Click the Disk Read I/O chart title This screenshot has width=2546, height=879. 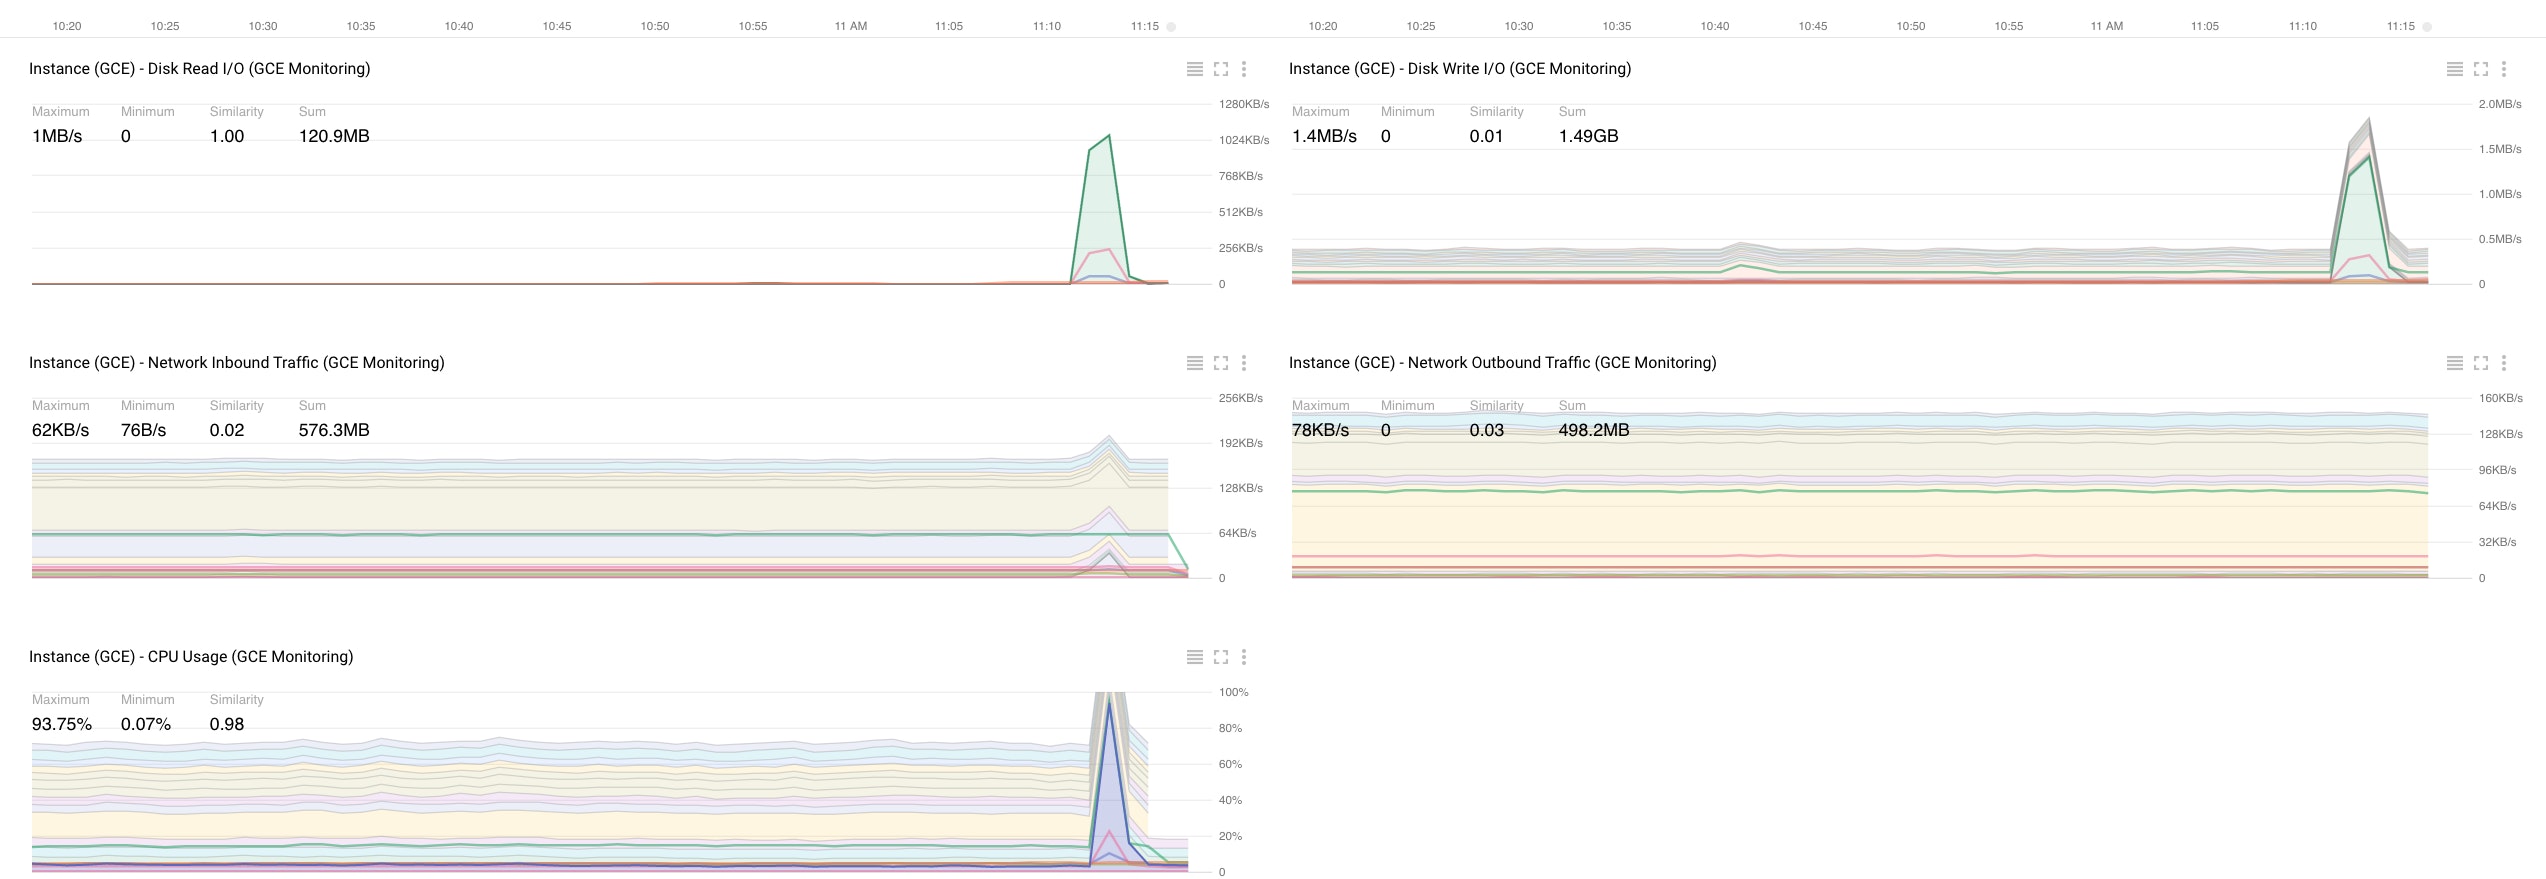(199, 69)
